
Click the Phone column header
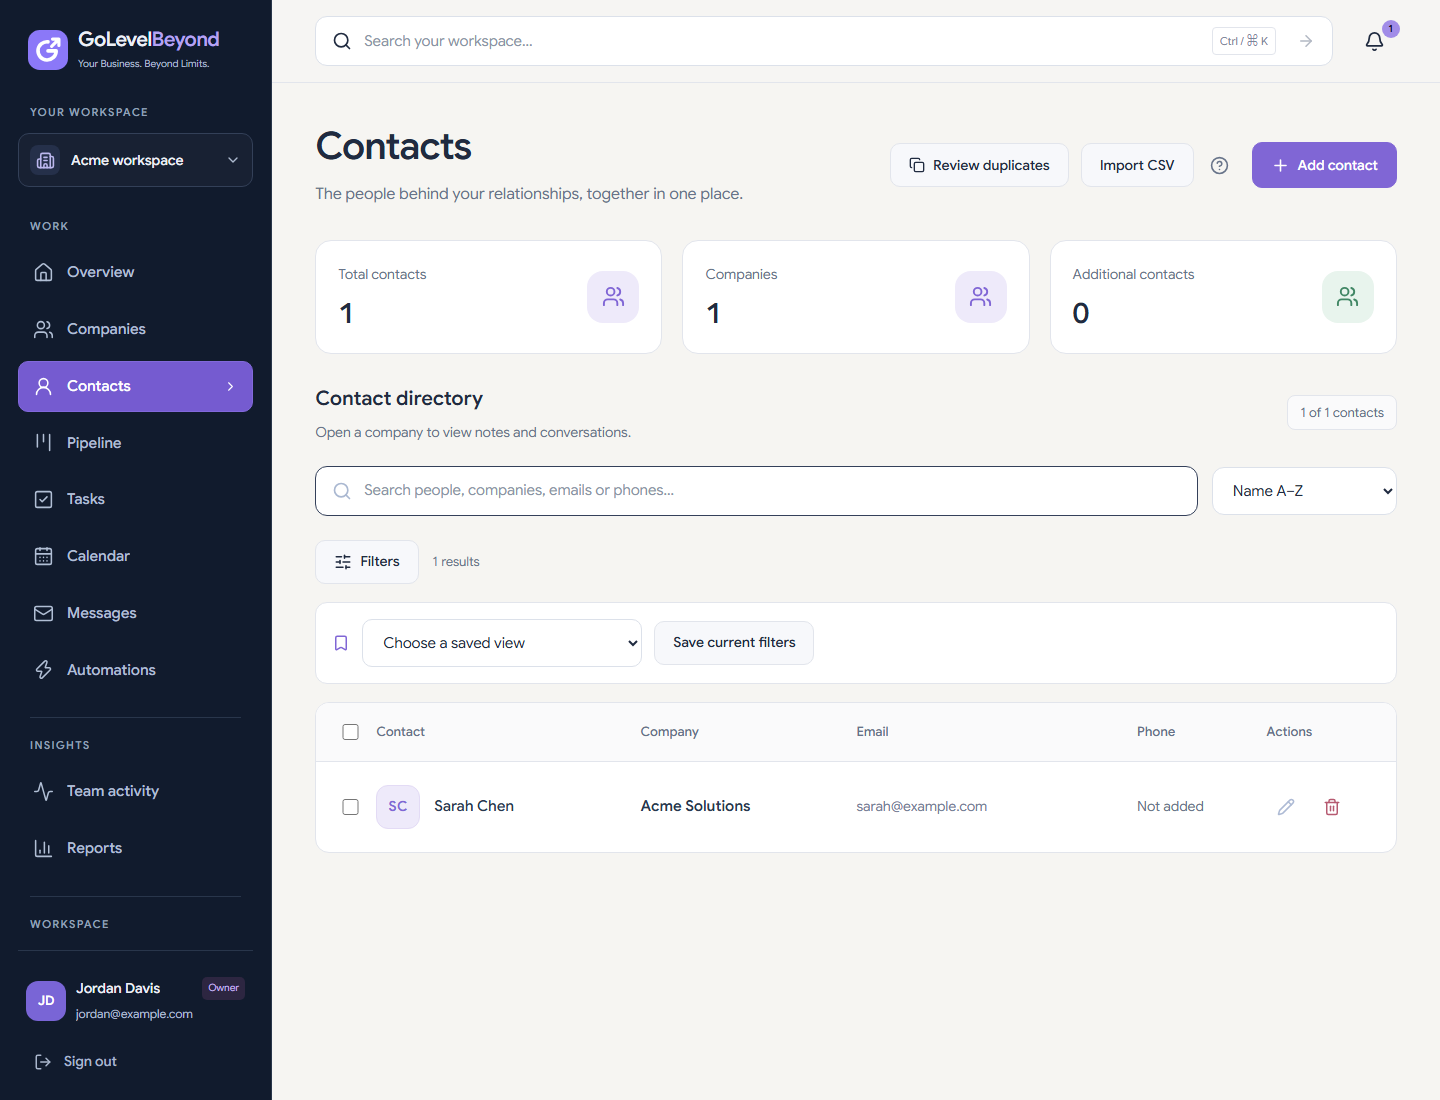click(1156, 732)
